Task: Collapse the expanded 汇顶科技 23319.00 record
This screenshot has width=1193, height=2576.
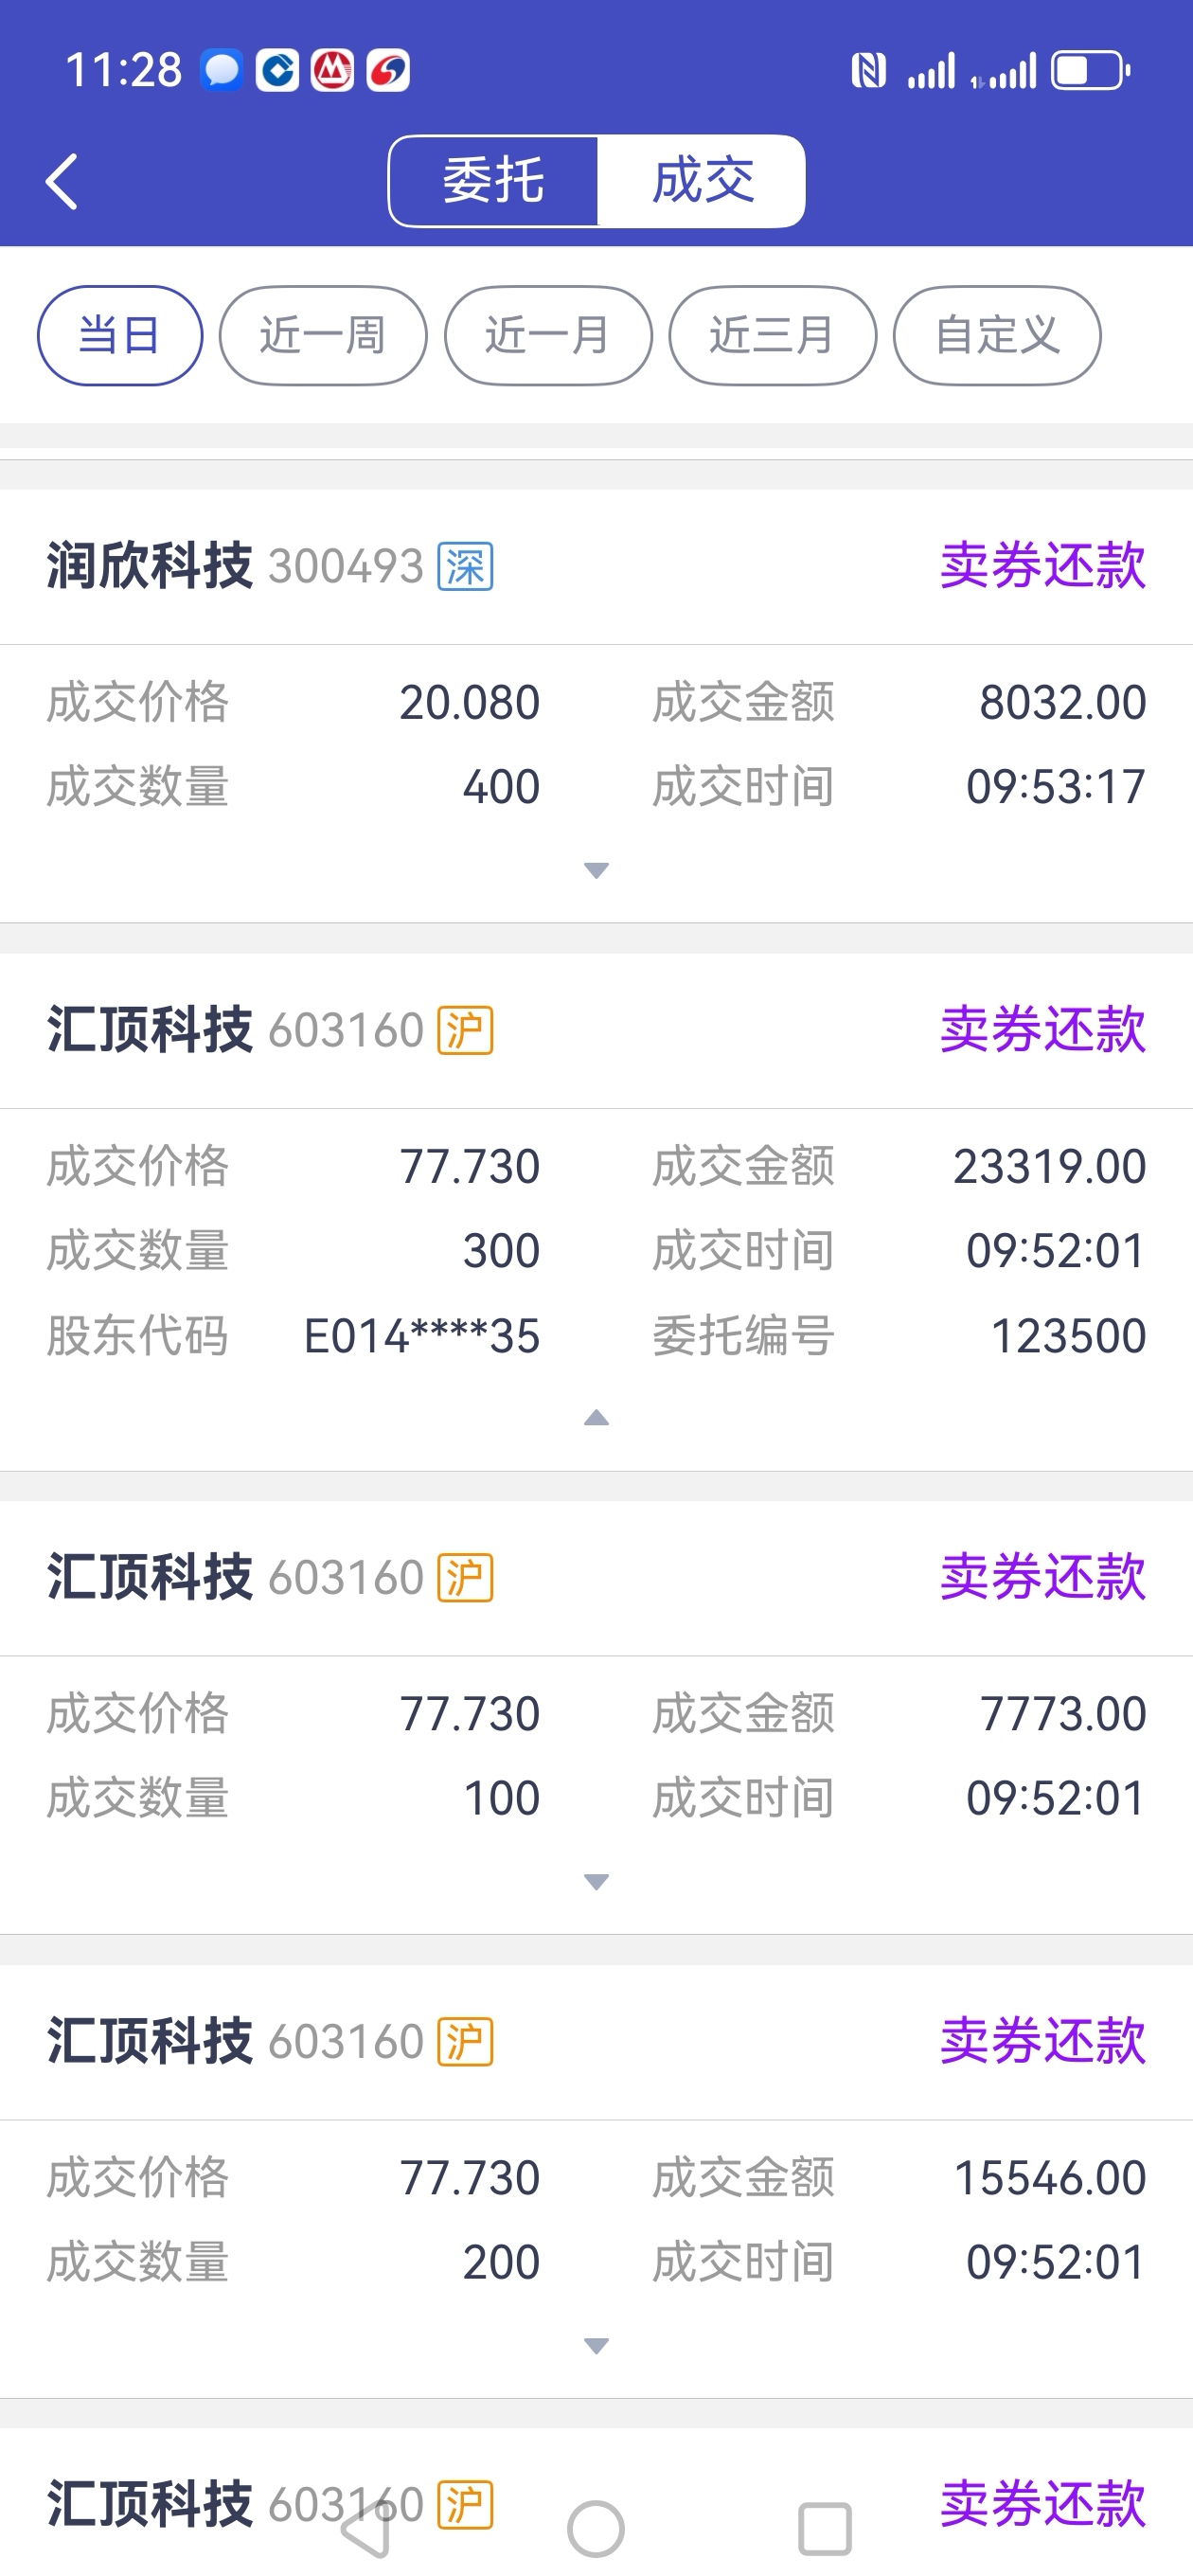Action: [596, 1418]
